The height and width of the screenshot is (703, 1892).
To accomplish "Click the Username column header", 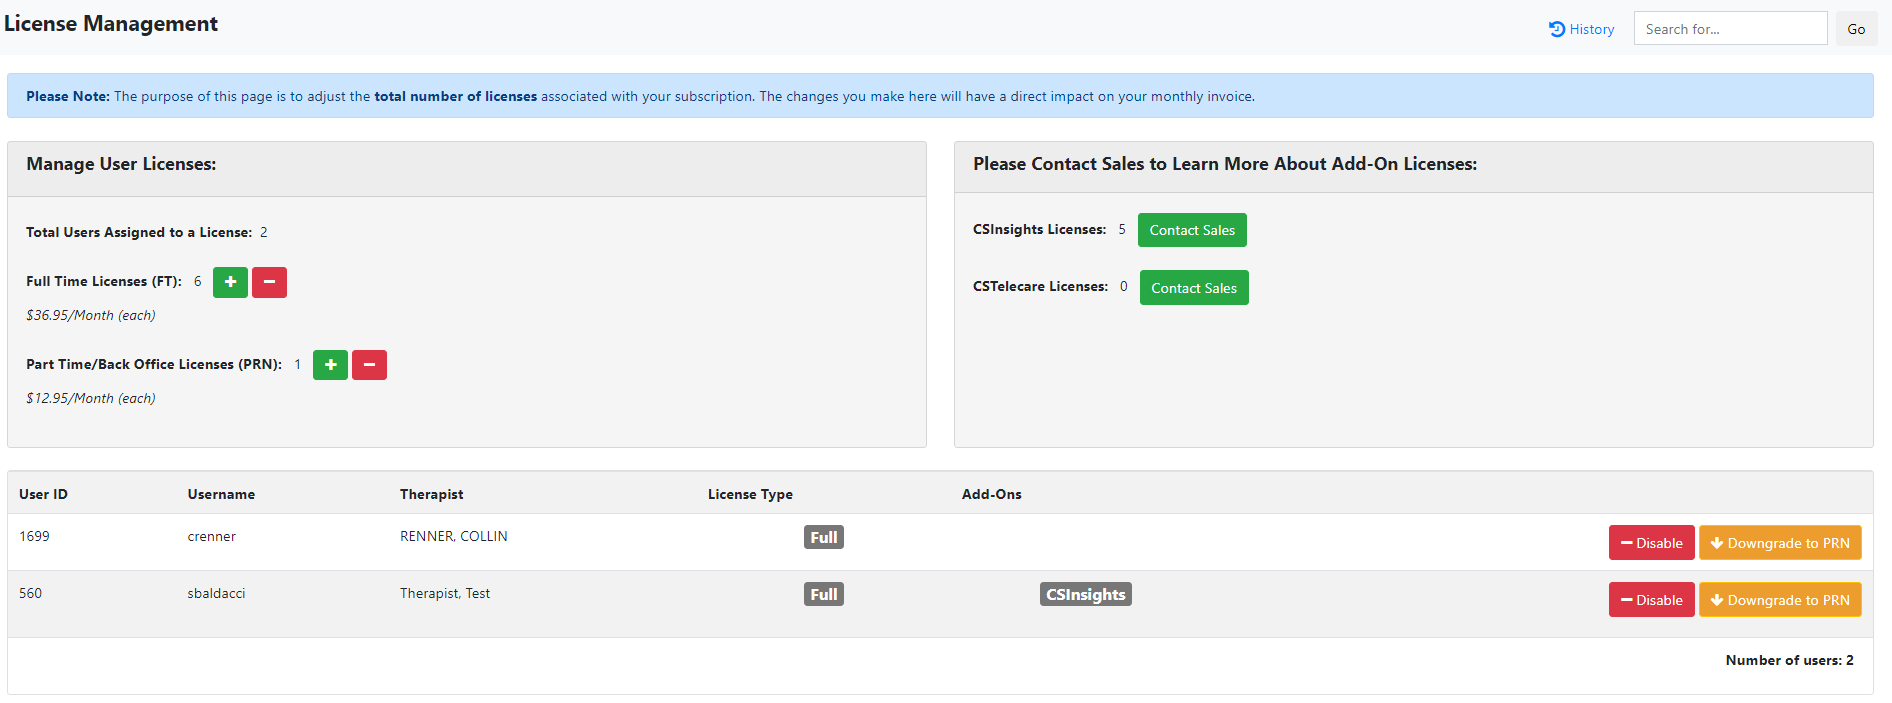I will (221, 494).
